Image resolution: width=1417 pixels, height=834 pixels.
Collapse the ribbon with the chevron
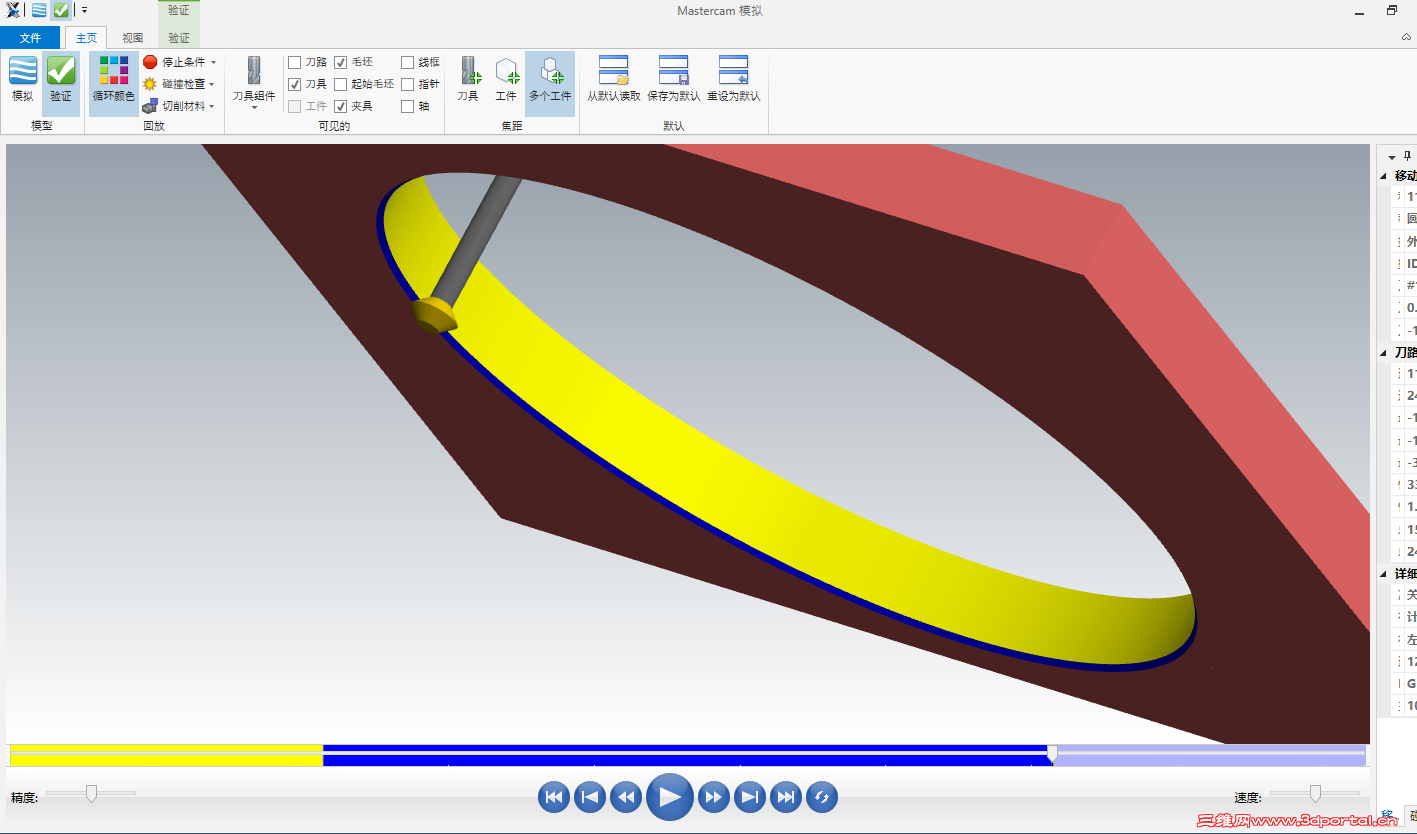1406,37
